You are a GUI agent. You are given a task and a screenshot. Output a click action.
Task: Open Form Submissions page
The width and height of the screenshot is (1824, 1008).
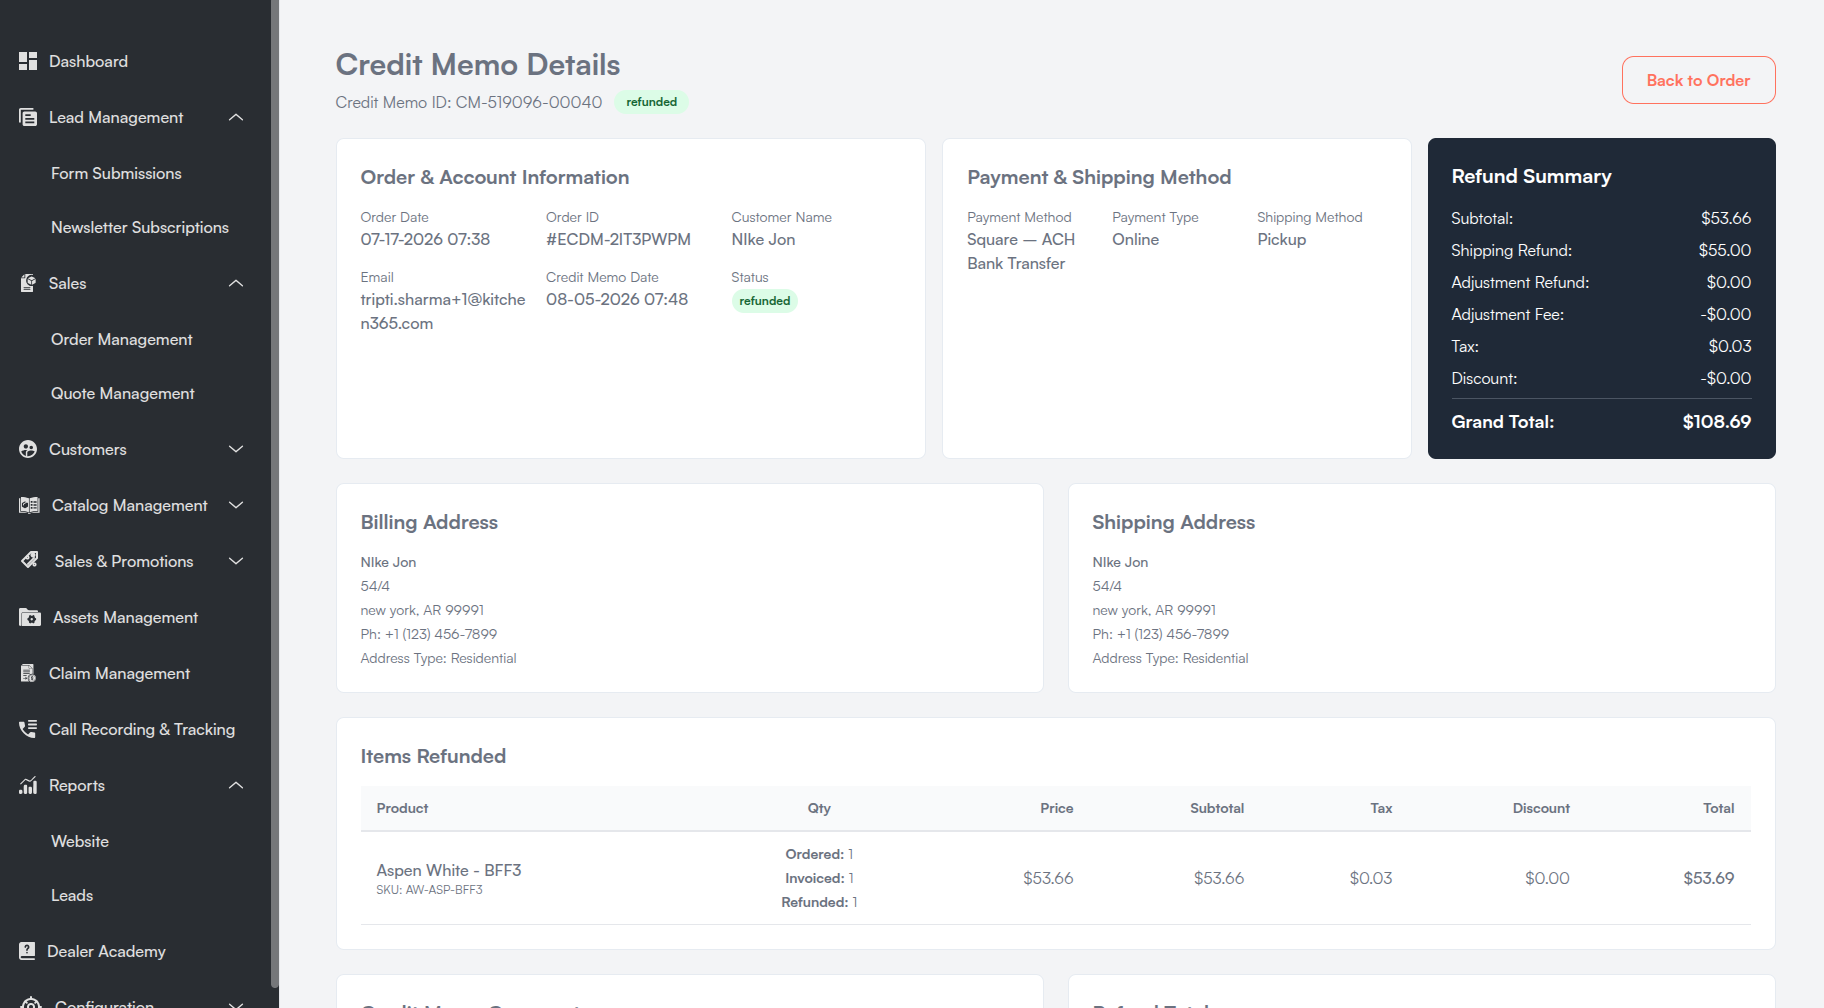pos(116,173)
